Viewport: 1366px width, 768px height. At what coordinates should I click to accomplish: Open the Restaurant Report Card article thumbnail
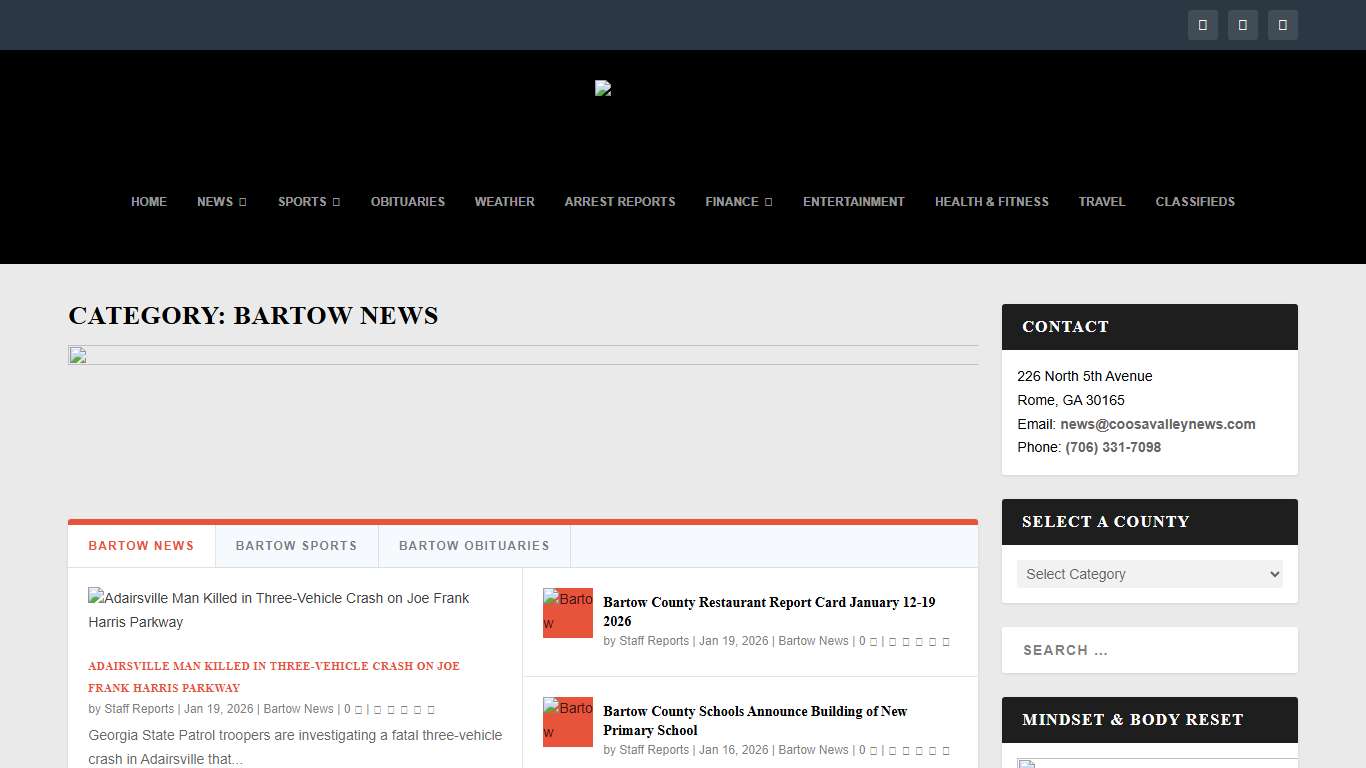point(568,613)
